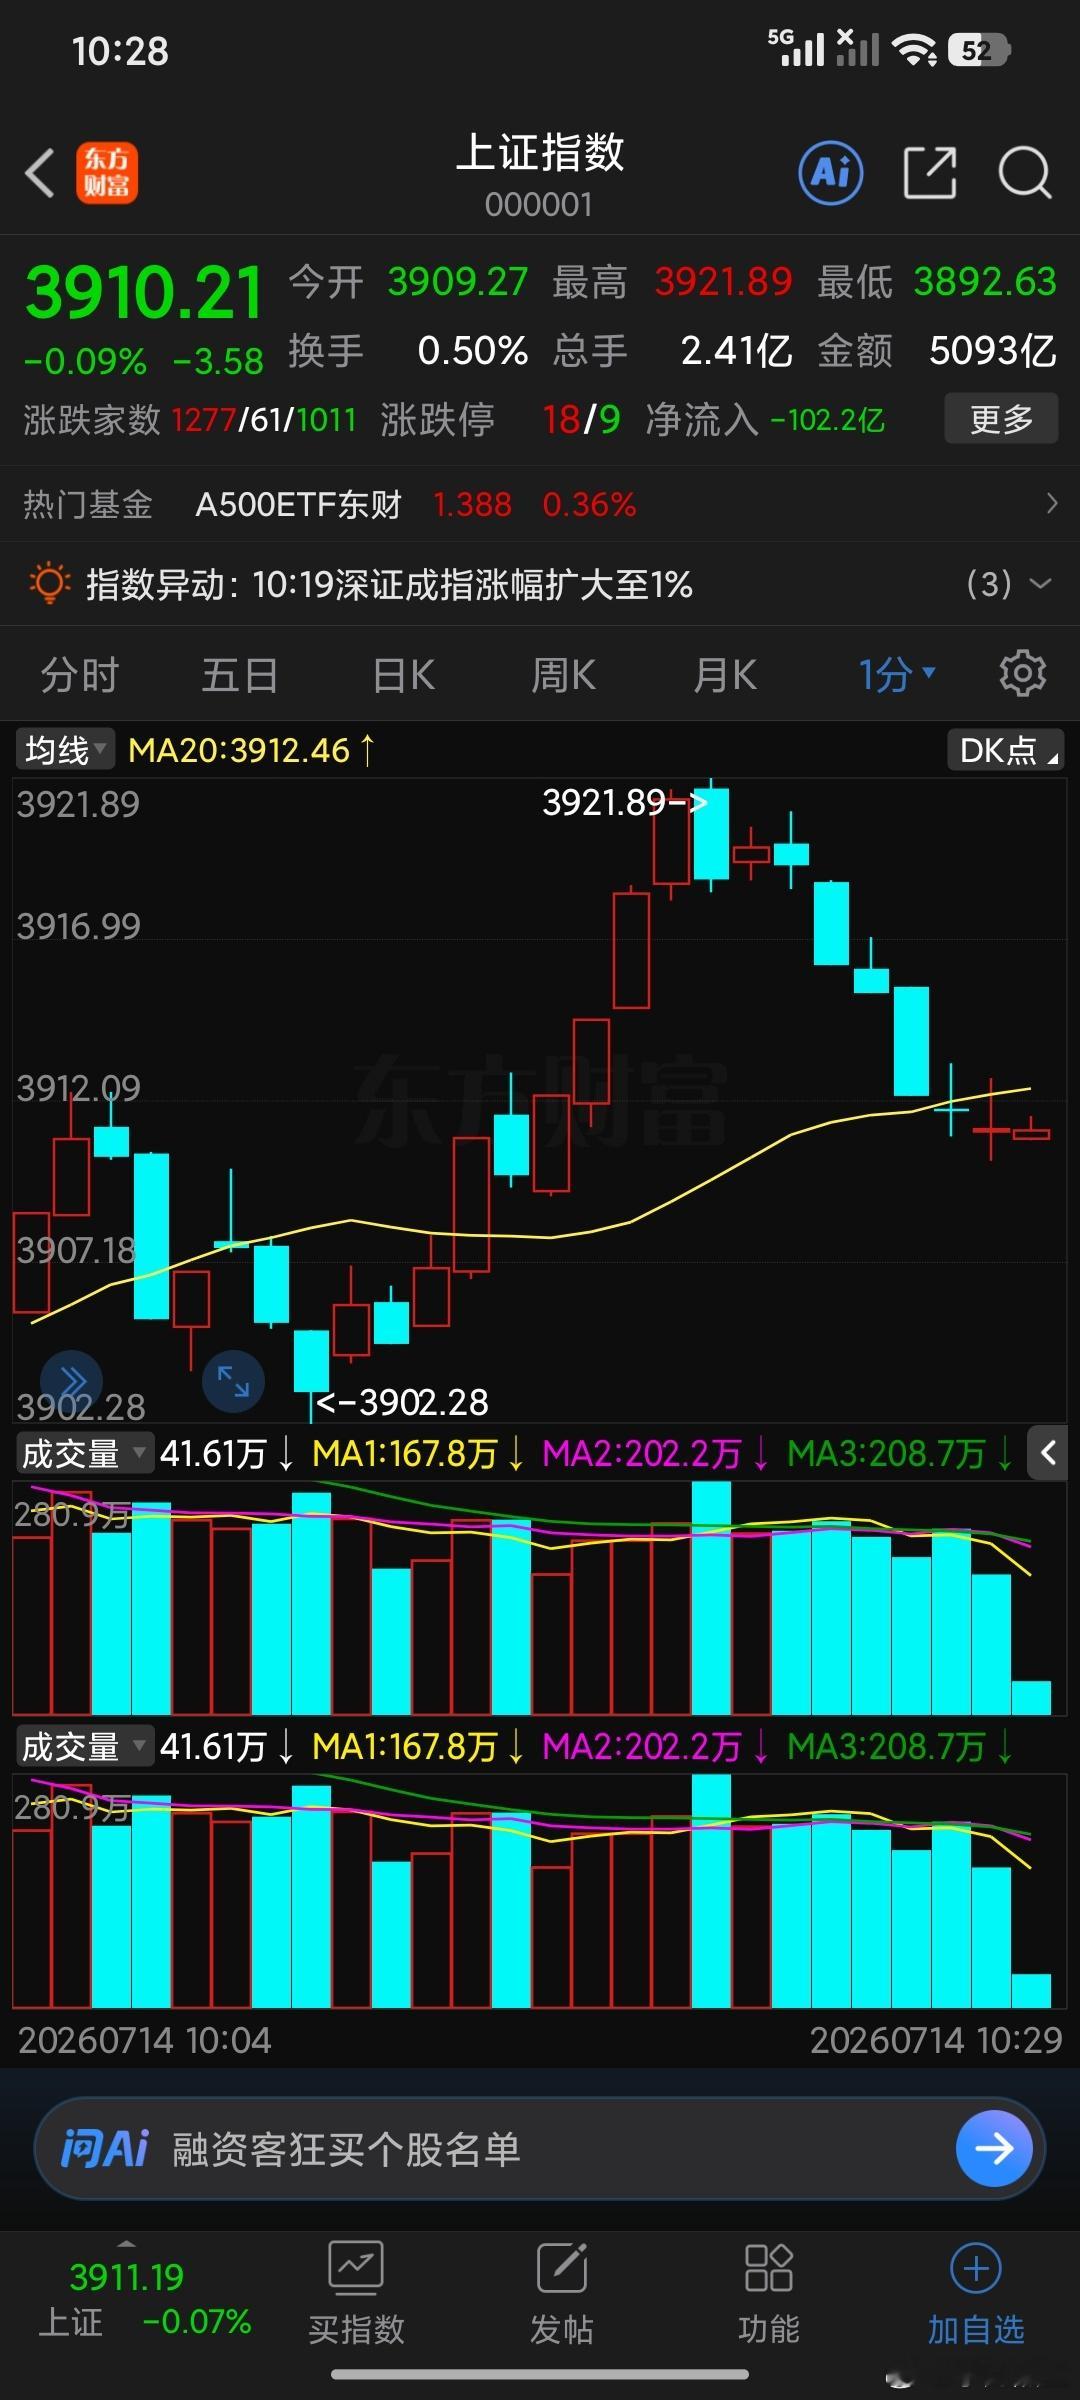Open the first 成交量 indicator dropdown

pyautogui.click(x=83, y=1453)
